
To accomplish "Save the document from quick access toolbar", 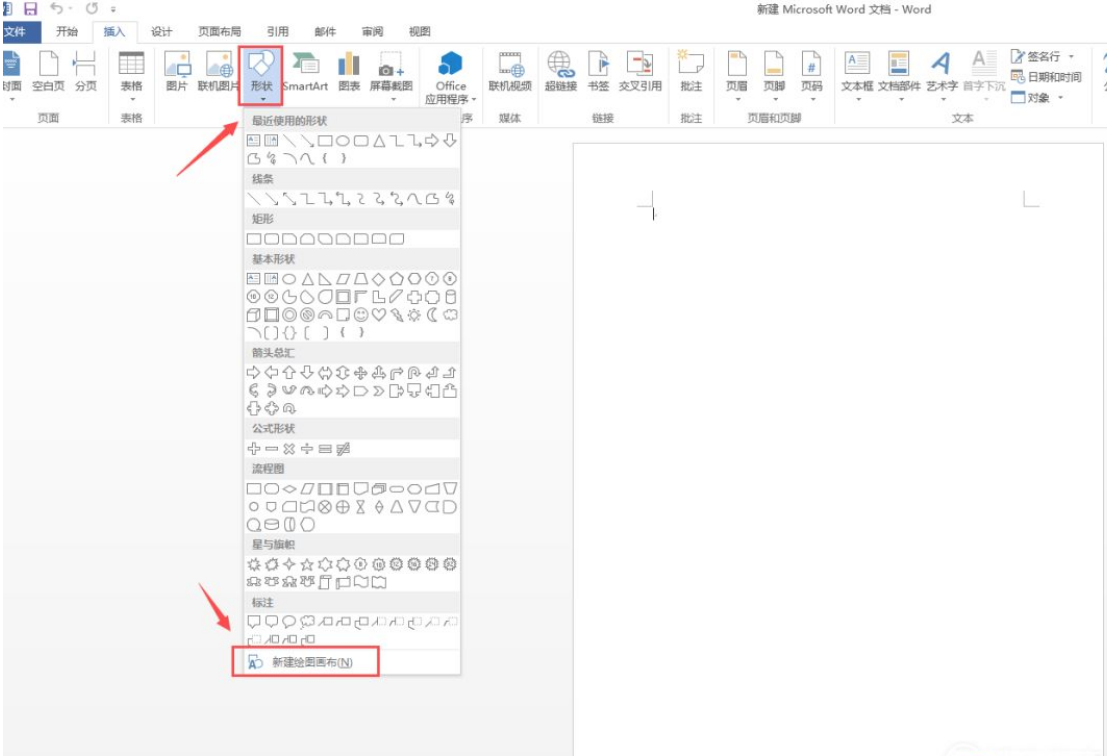I will click(x=30, y=9).
